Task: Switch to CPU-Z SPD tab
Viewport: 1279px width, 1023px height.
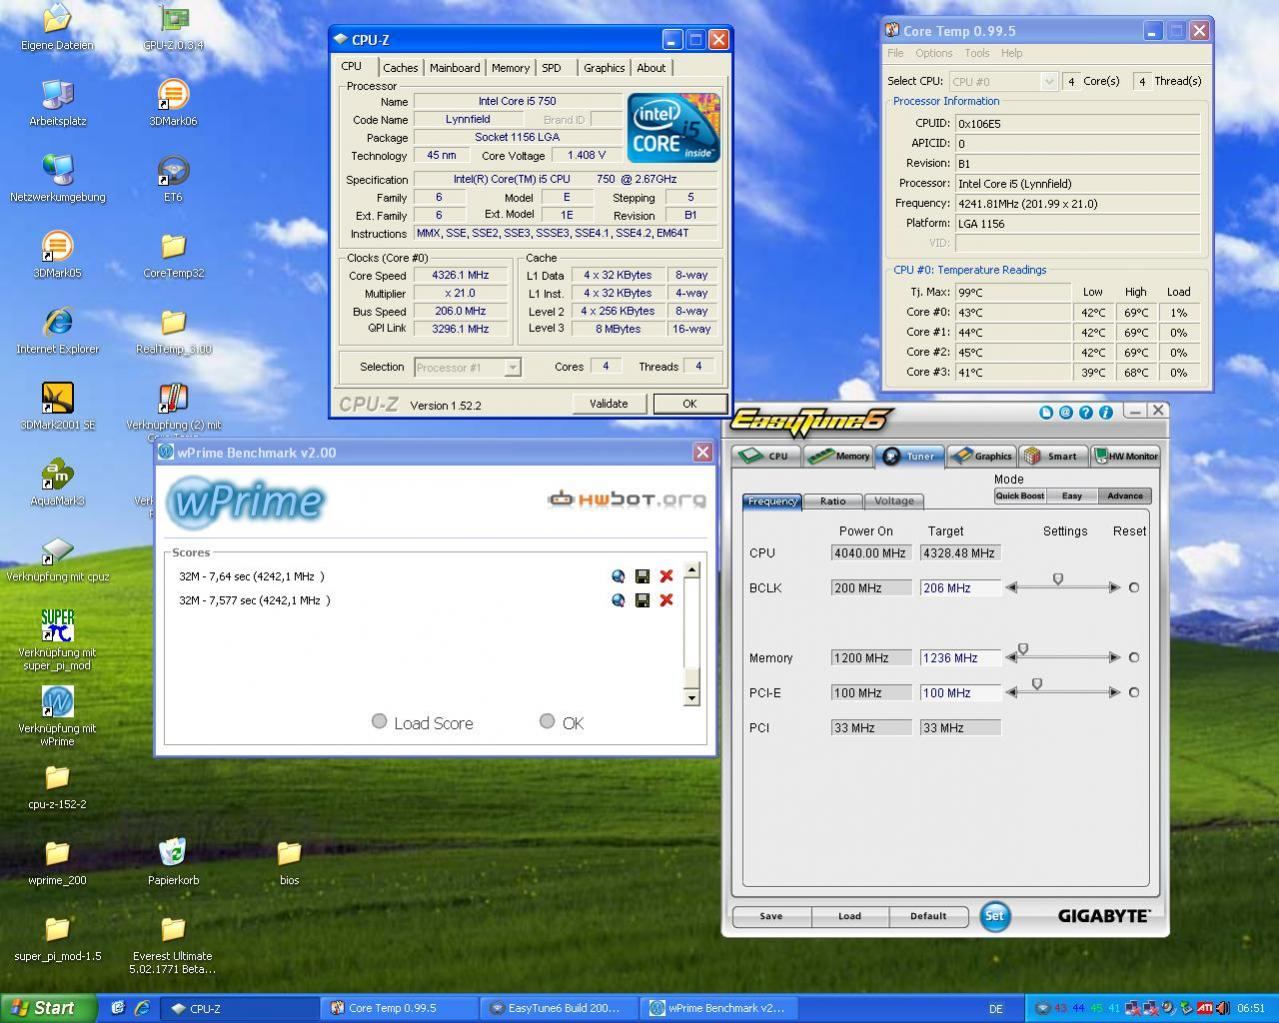Action: [552, 68]
